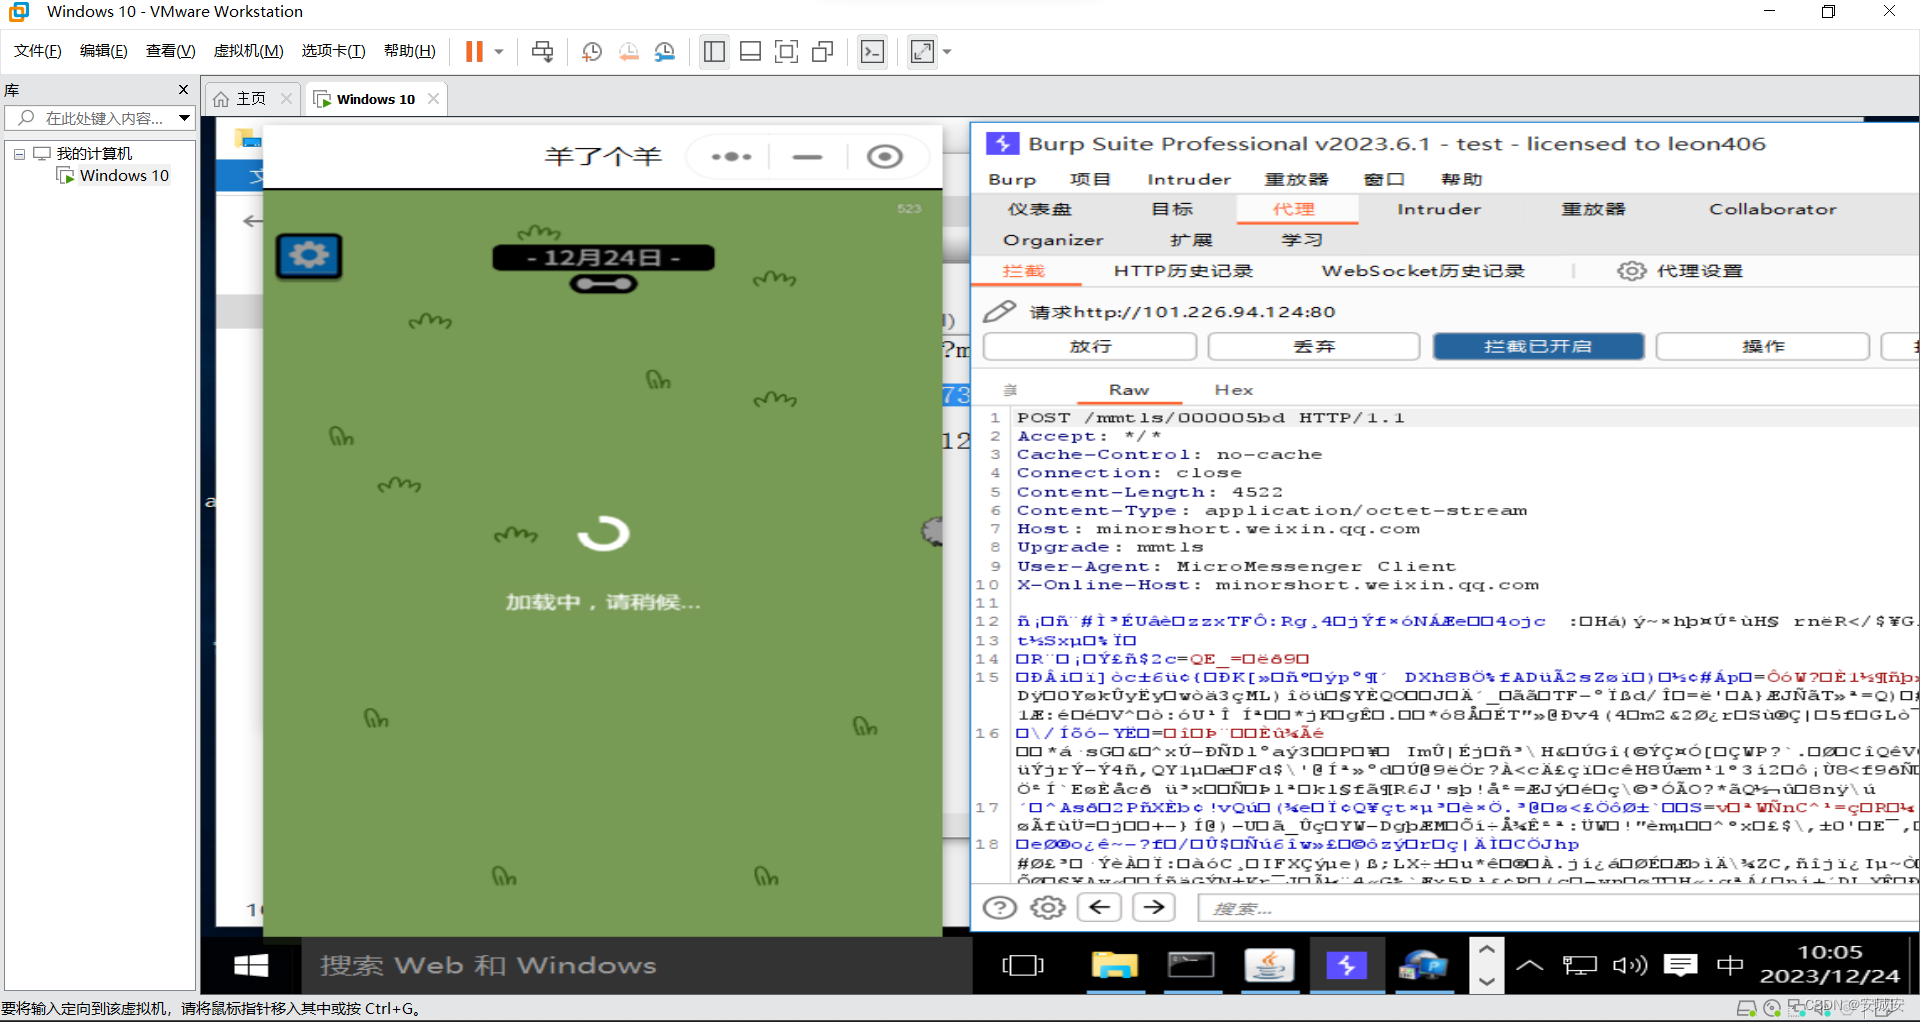
Task: Open the snapshot manager icon
Action: (665, 51)
